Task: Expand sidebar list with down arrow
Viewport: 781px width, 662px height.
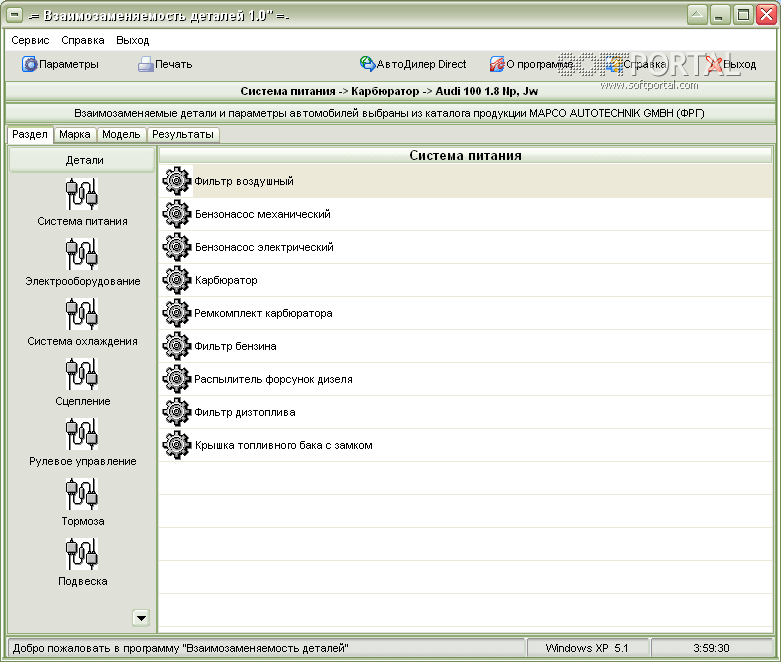Action: [141, 618]
